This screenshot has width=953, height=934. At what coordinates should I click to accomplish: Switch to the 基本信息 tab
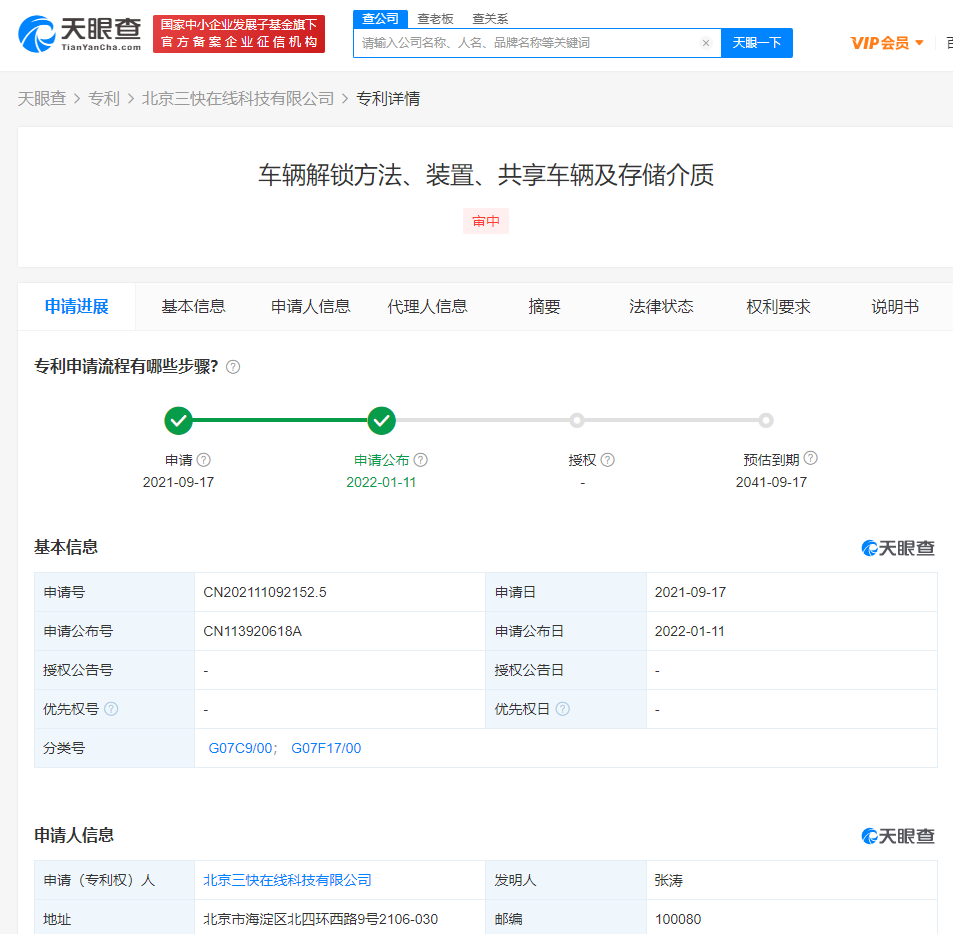[x=193, y=307]
